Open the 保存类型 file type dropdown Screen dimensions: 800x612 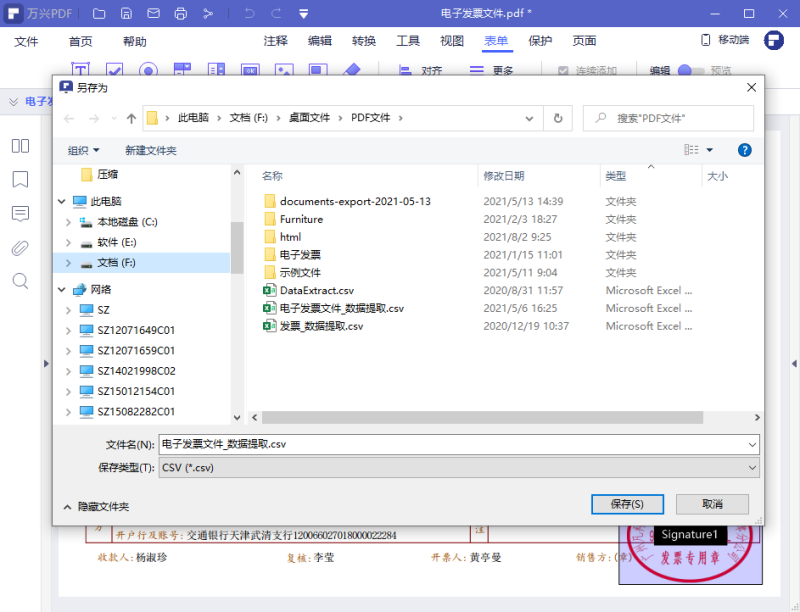tap(753, 467)
